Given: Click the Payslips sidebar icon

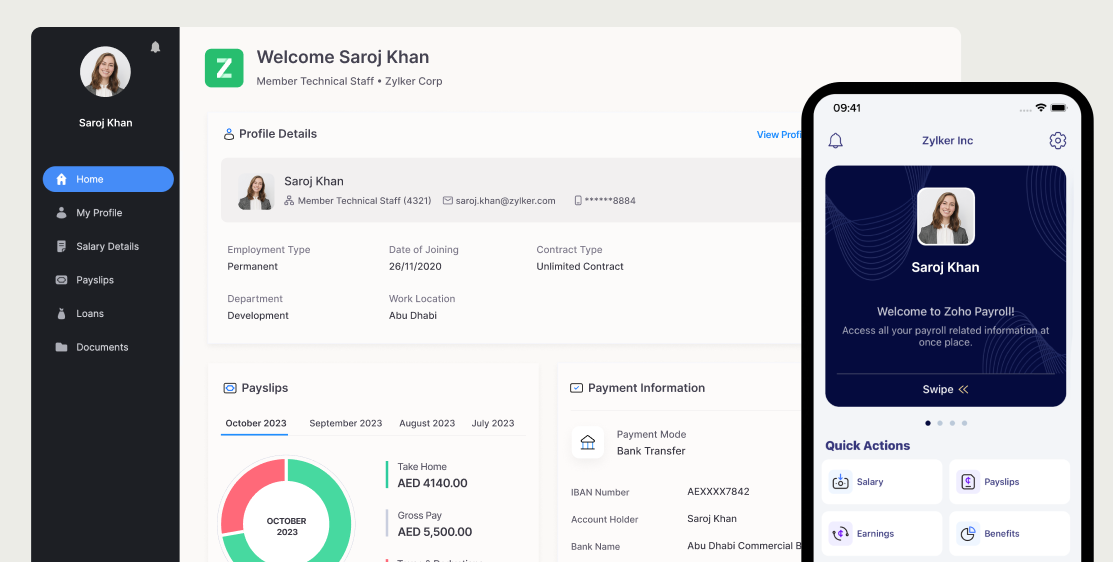Looking at the screenshot, I should click(x=61, y=280).
